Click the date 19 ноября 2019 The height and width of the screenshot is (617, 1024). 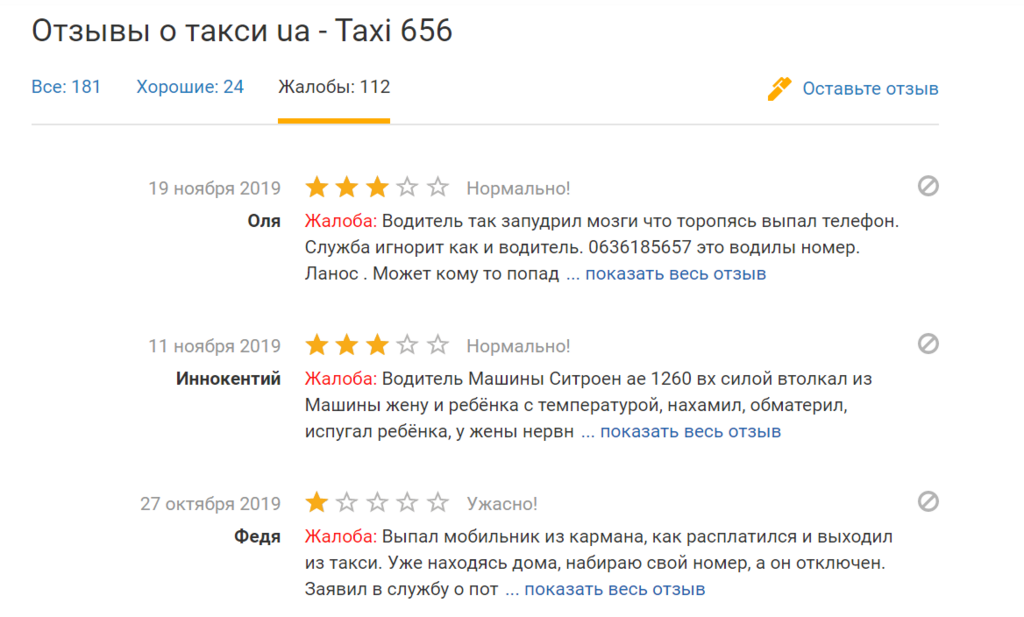pyautogui.click(x=214, y=188)
